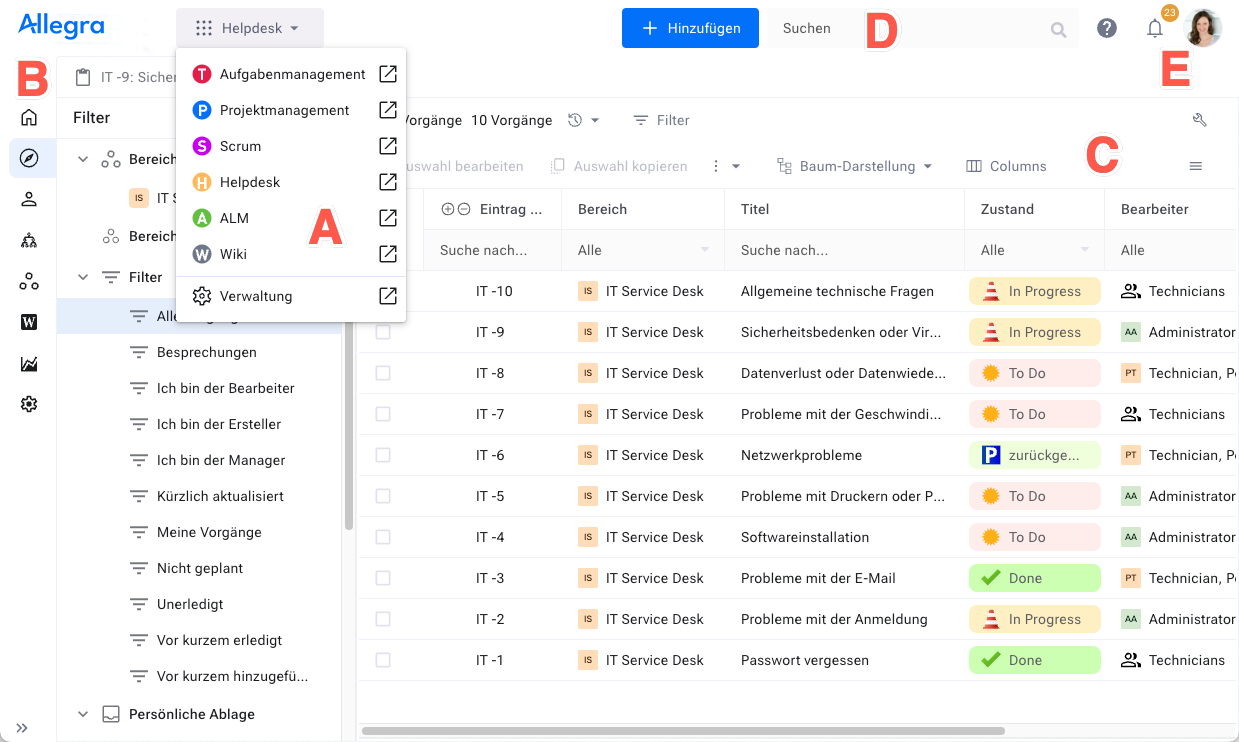
Task: Check the box for row IT -1
Action: [383, 660]
